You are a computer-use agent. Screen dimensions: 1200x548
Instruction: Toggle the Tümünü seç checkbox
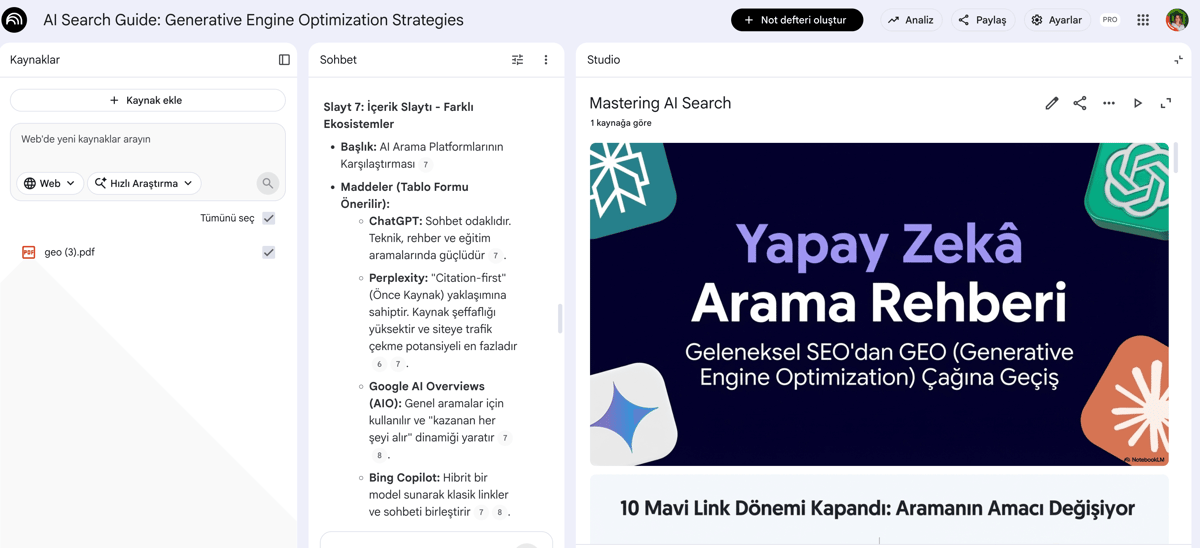pos(269,218)
